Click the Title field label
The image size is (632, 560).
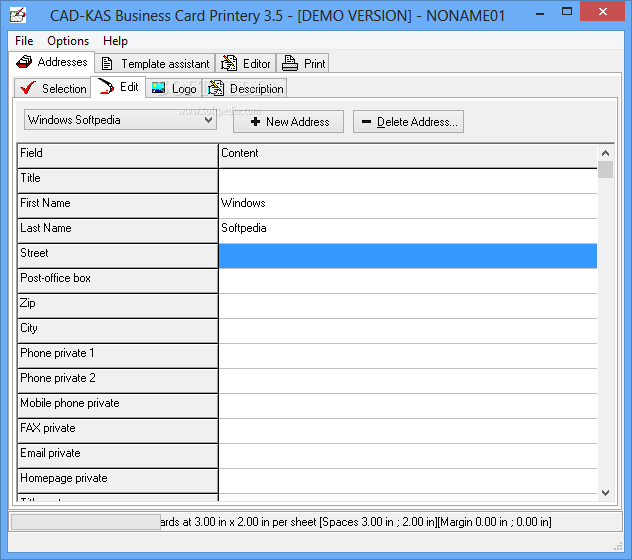pos(118,181)
